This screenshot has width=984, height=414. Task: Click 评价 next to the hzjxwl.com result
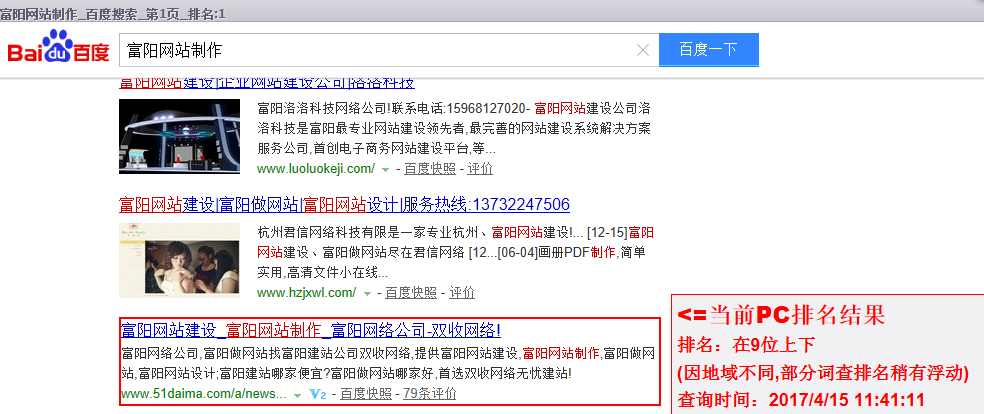pos(461,293)
